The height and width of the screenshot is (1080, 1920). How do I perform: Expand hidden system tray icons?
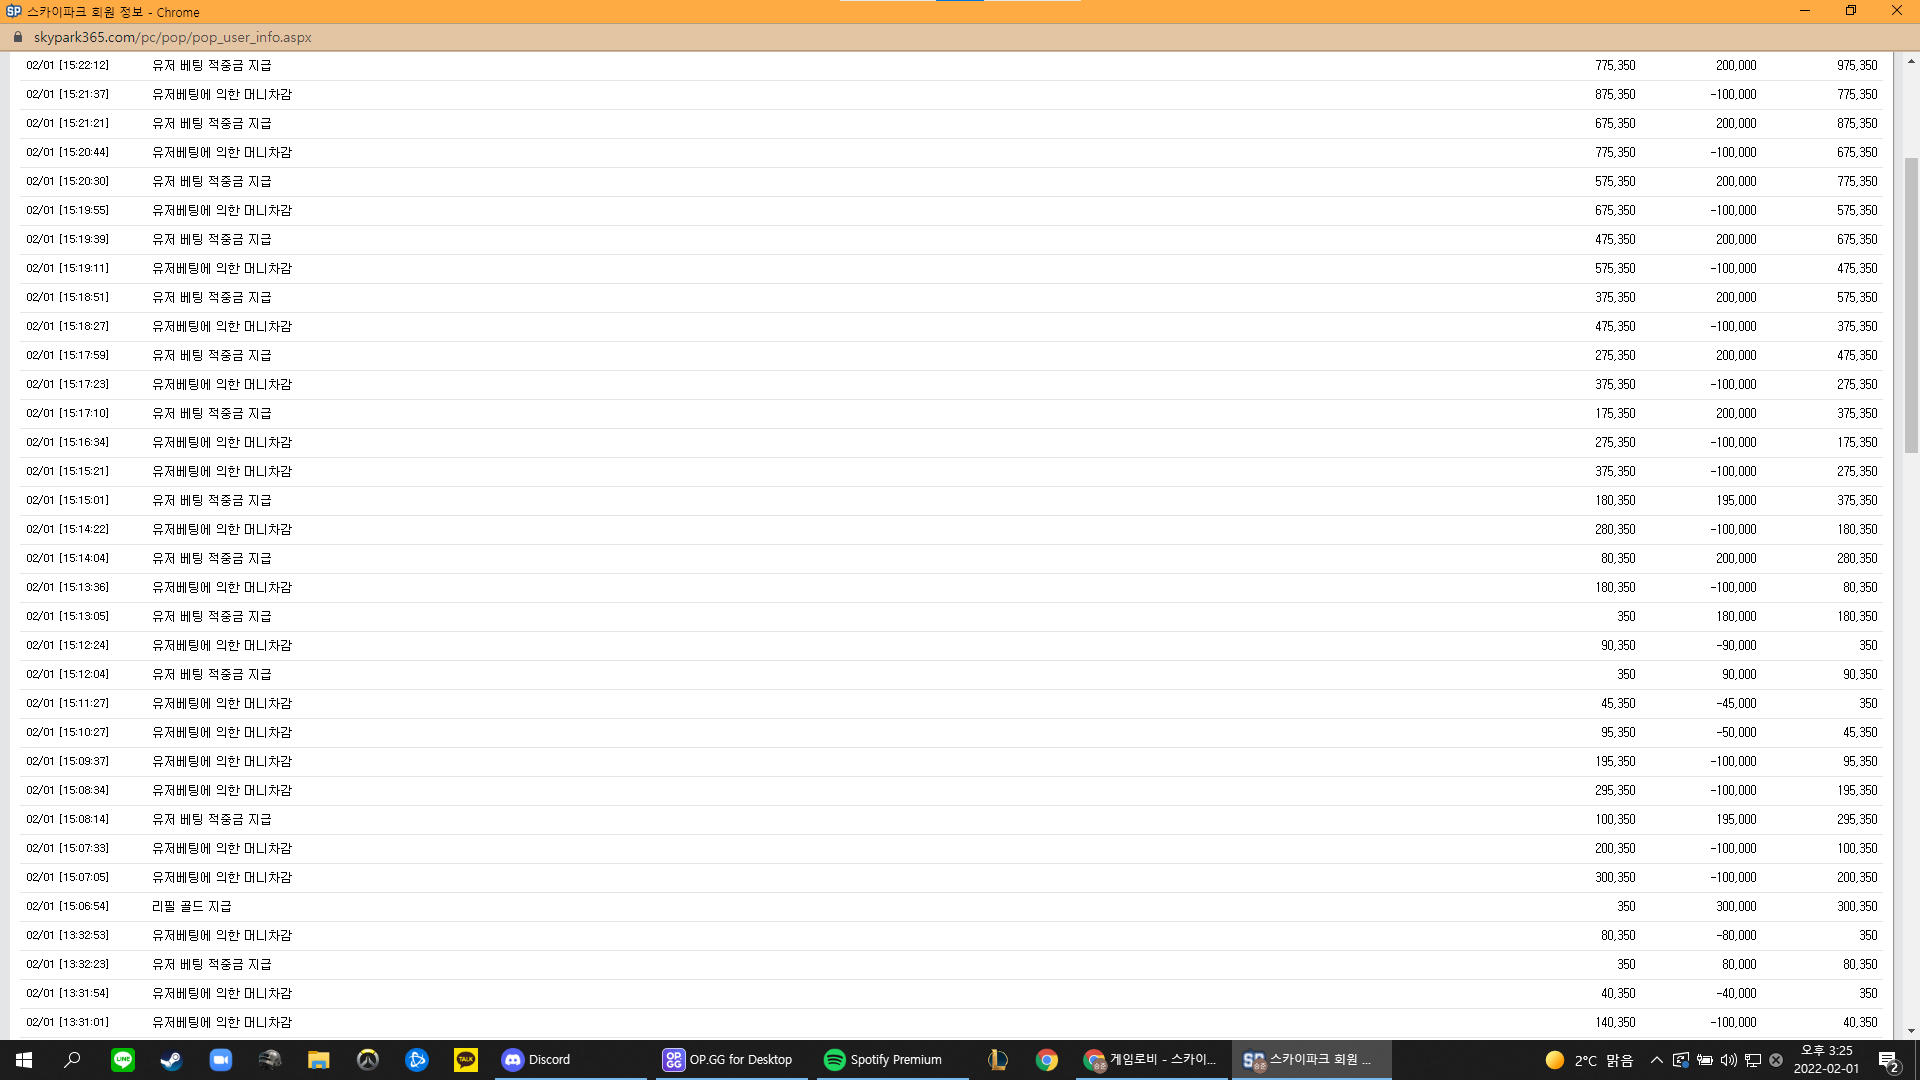pyautogui.click(x=1657, y=1060)
